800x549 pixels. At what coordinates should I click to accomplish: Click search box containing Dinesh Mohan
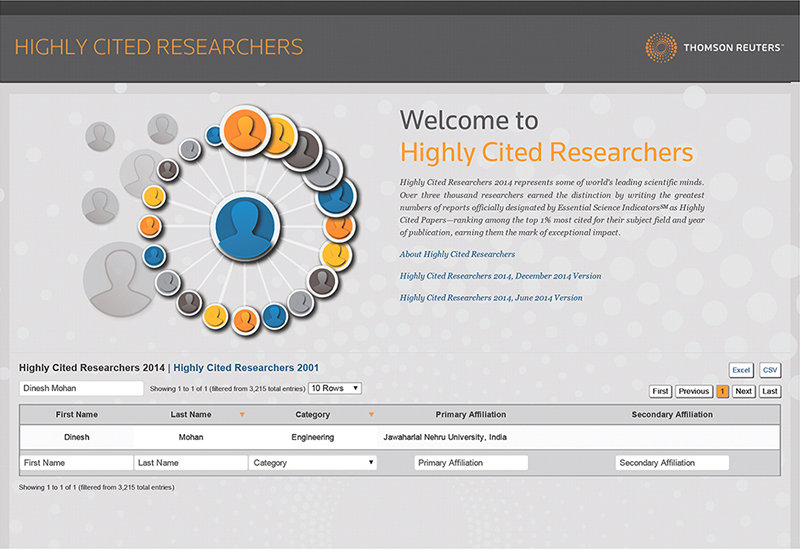coord(81,388)
